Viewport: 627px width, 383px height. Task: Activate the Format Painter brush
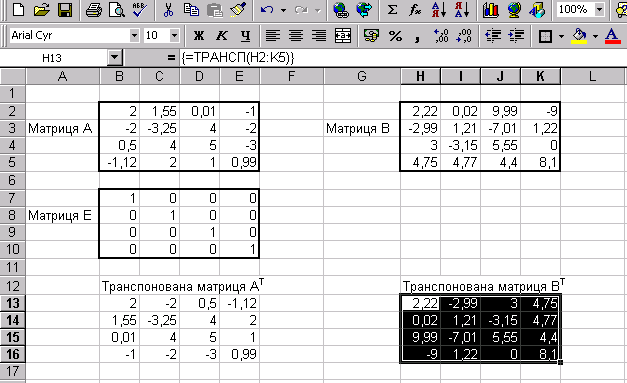(x=238, y=9)
